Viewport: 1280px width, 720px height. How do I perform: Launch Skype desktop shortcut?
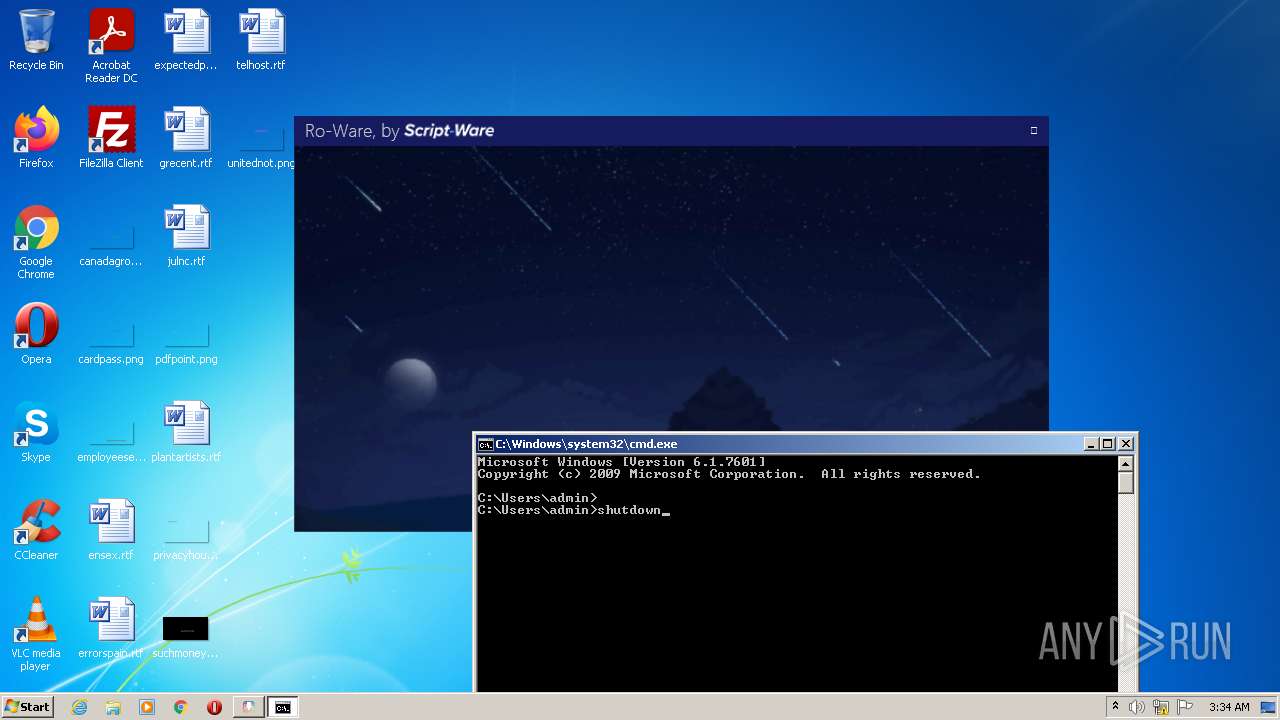36,432
